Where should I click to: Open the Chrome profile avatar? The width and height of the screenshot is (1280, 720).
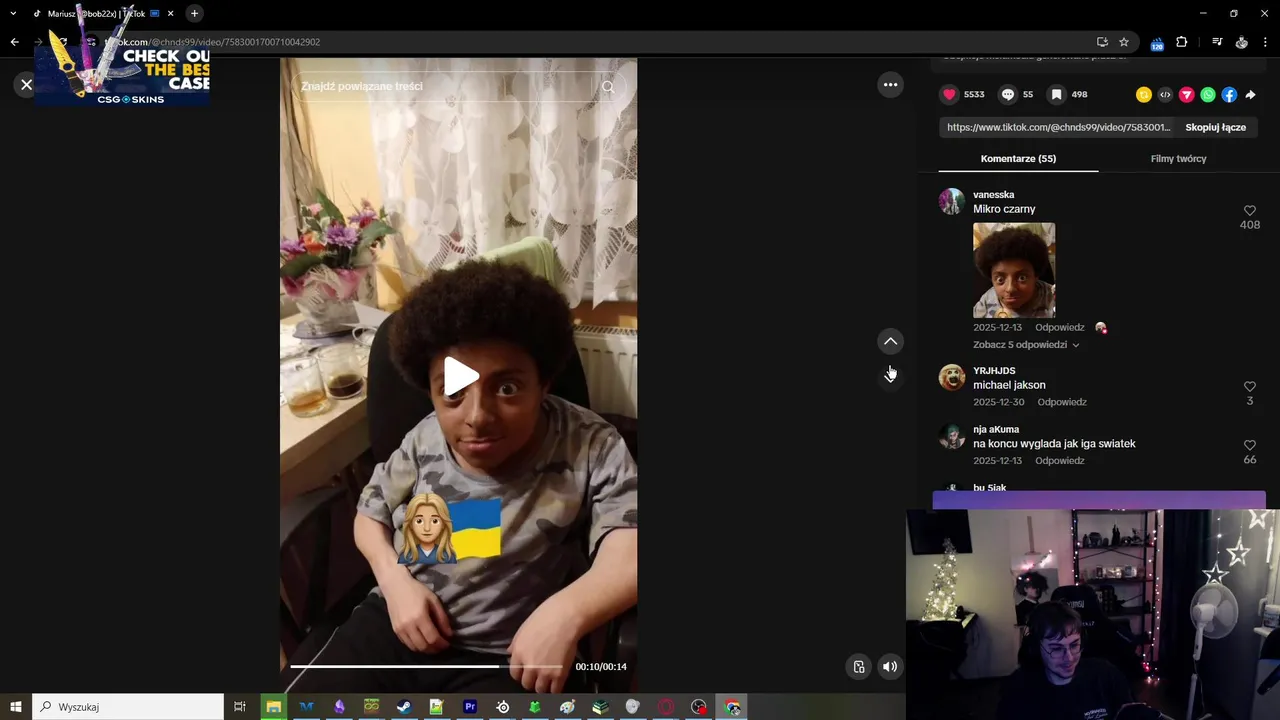1241,42
